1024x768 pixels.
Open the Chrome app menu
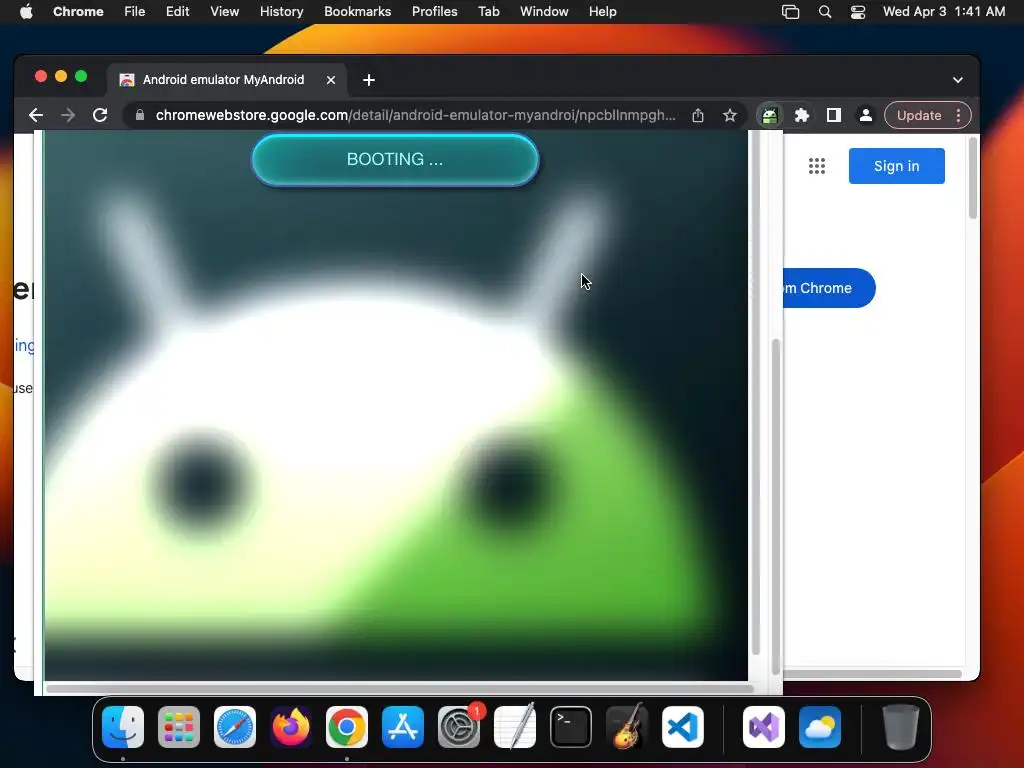[x=78, y=12]
